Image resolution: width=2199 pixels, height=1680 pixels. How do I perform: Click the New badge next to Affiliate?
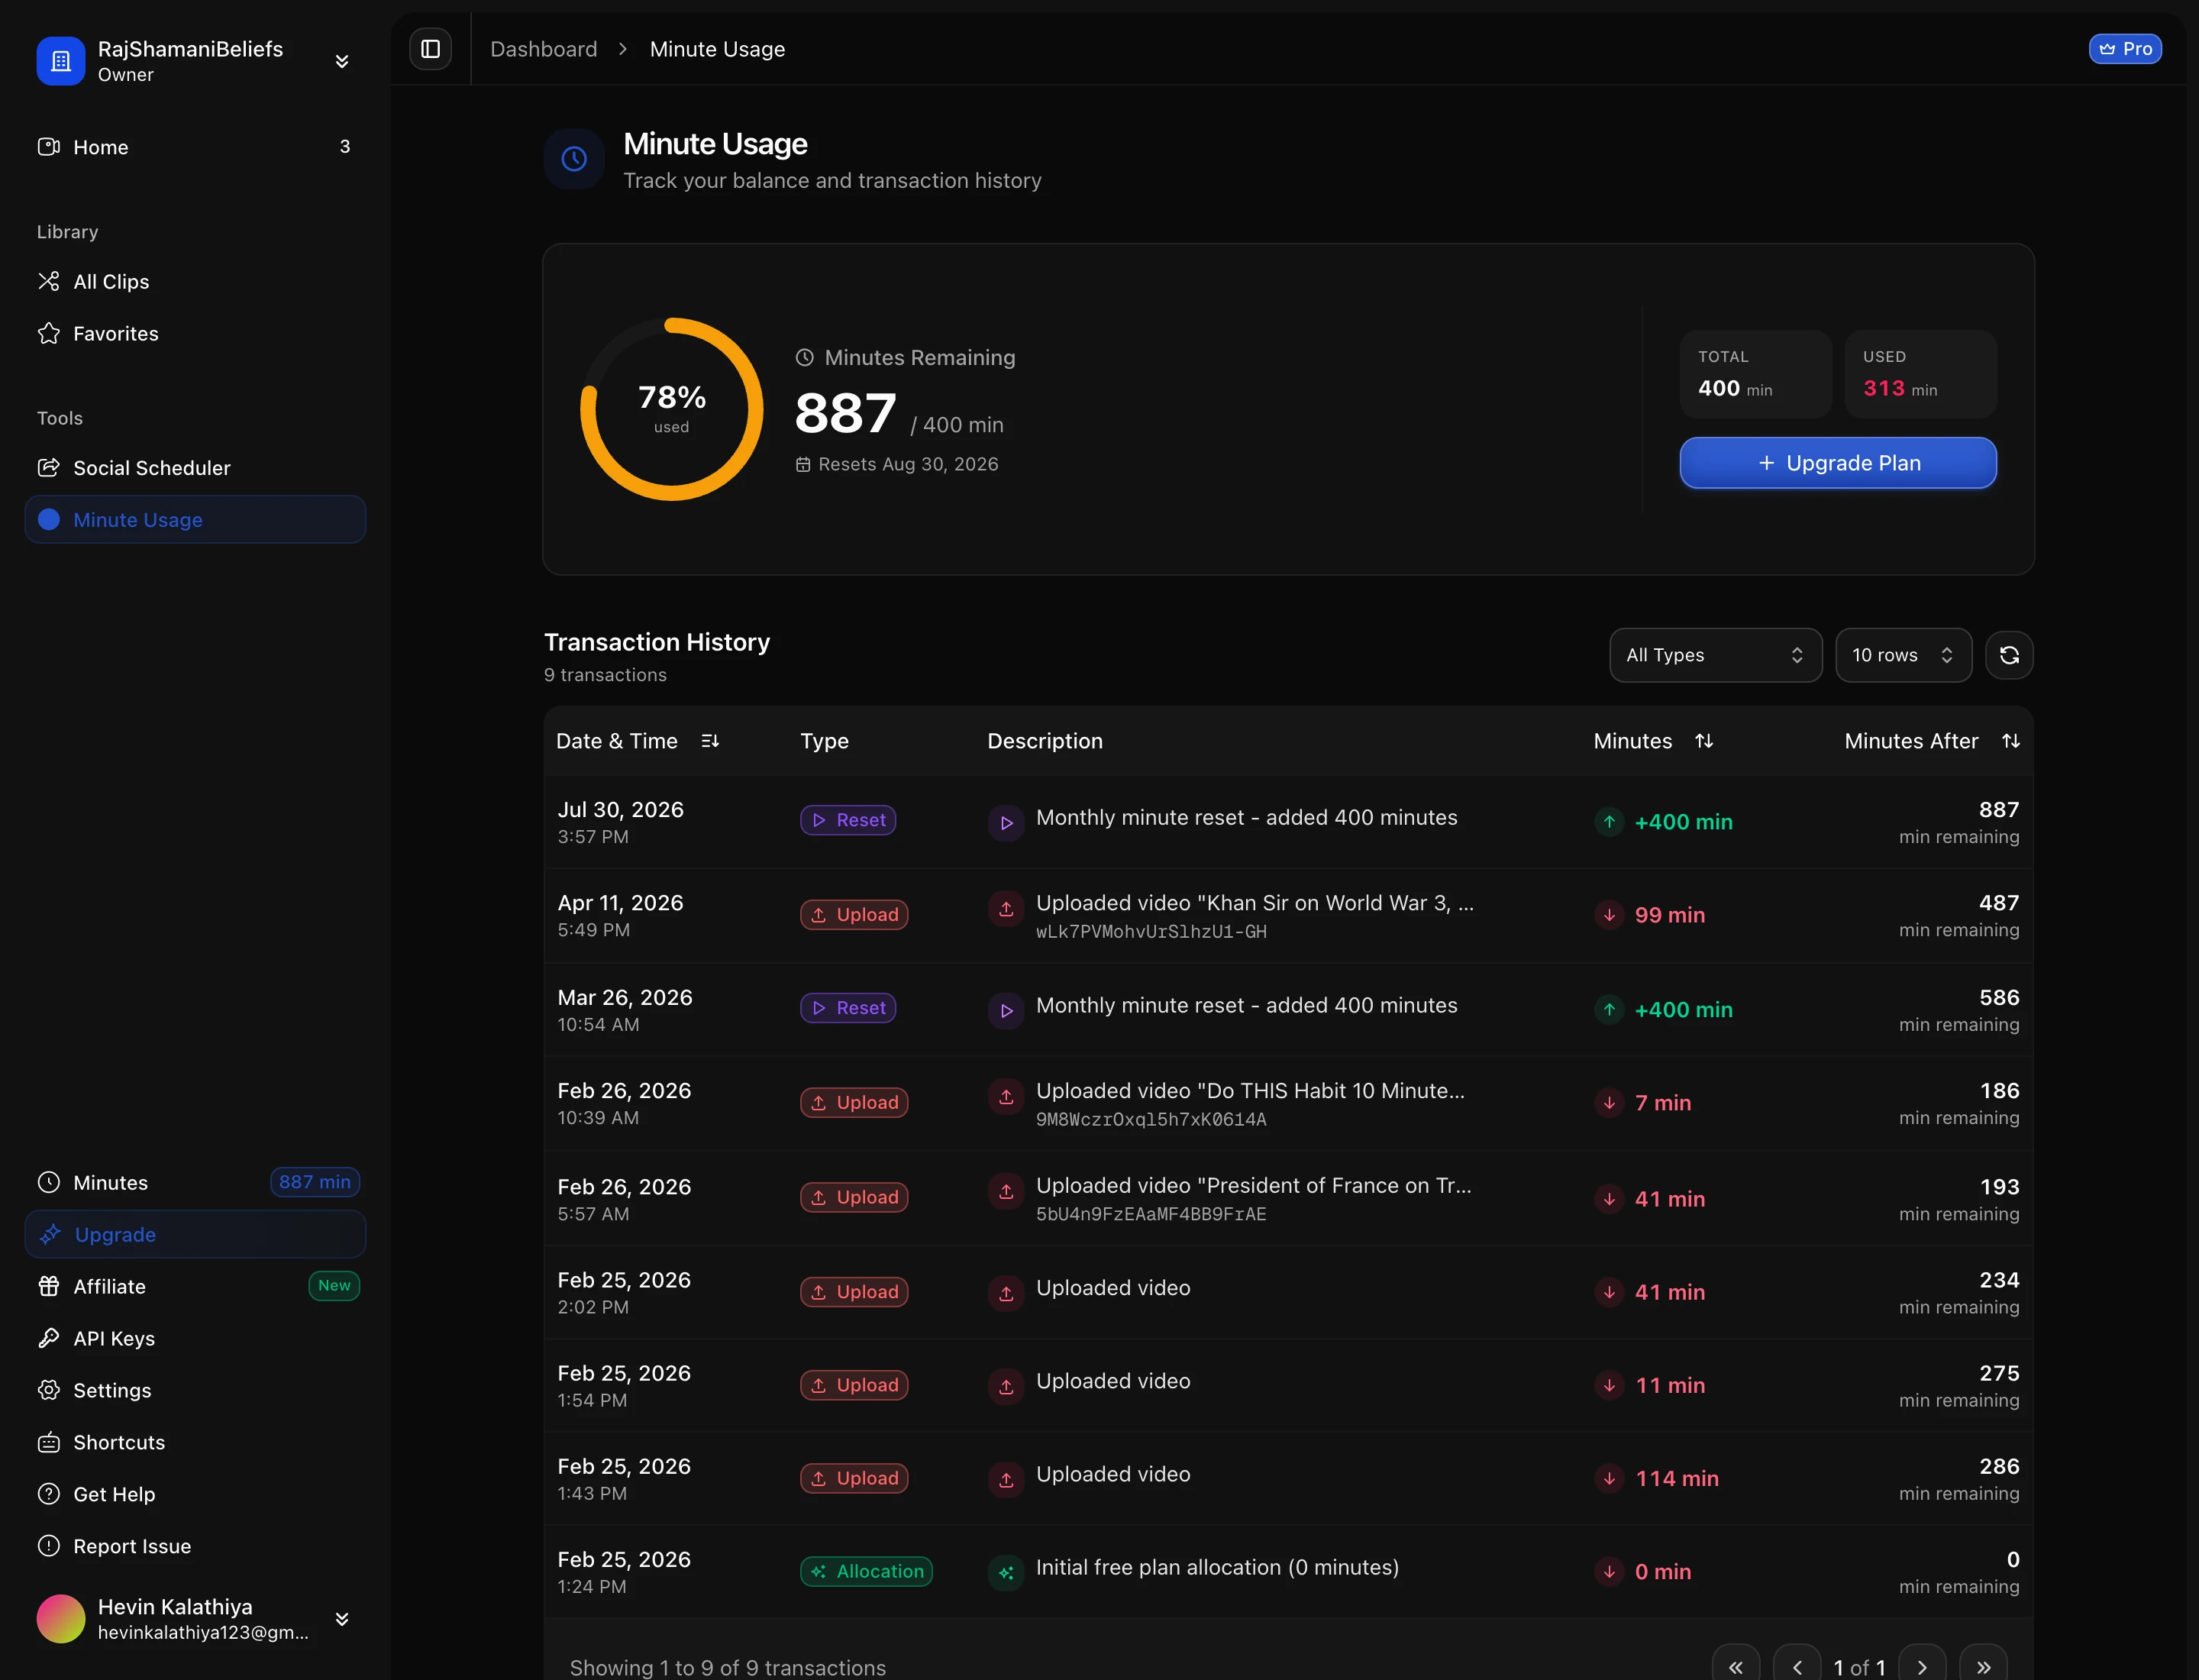[334, 1286]
